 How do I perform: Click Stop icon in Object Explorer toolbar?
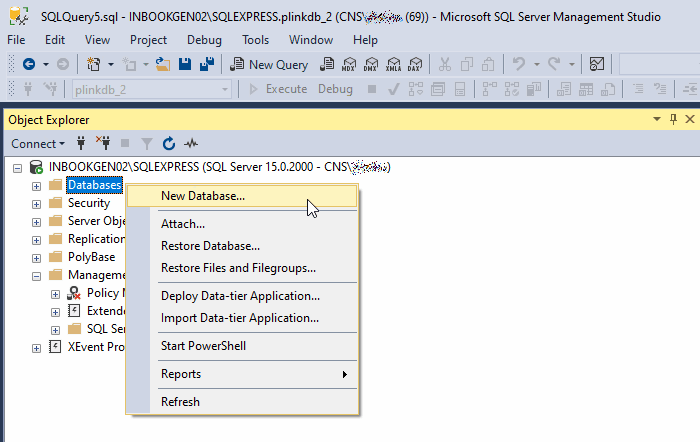tap(125, 144)
